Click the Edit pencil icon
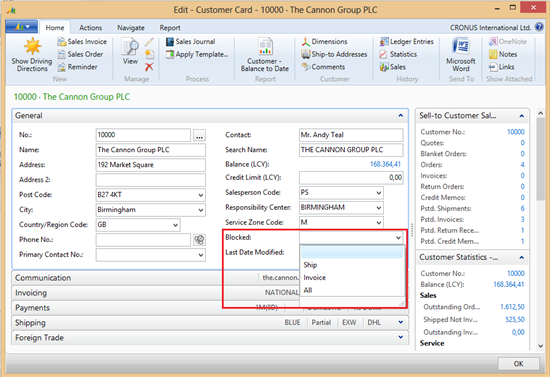The height and width of the screenshot is (377, 550). (x=149, y=42)
